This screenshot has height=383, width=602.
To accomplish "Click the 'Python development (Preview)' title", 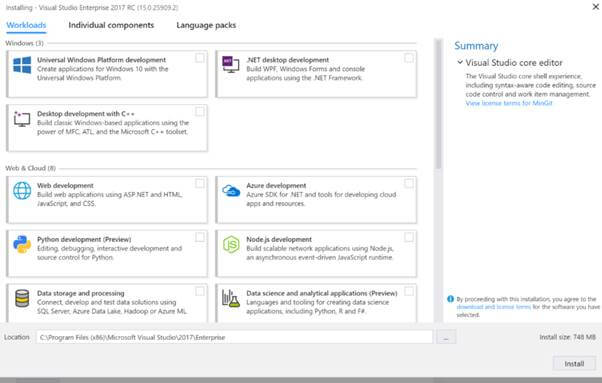I will point(84,239).
